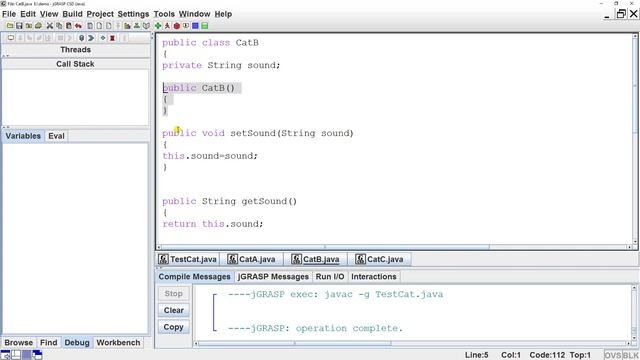Switch to the Find tab
The image size is (640, 360).
click(x=49, y=342)
